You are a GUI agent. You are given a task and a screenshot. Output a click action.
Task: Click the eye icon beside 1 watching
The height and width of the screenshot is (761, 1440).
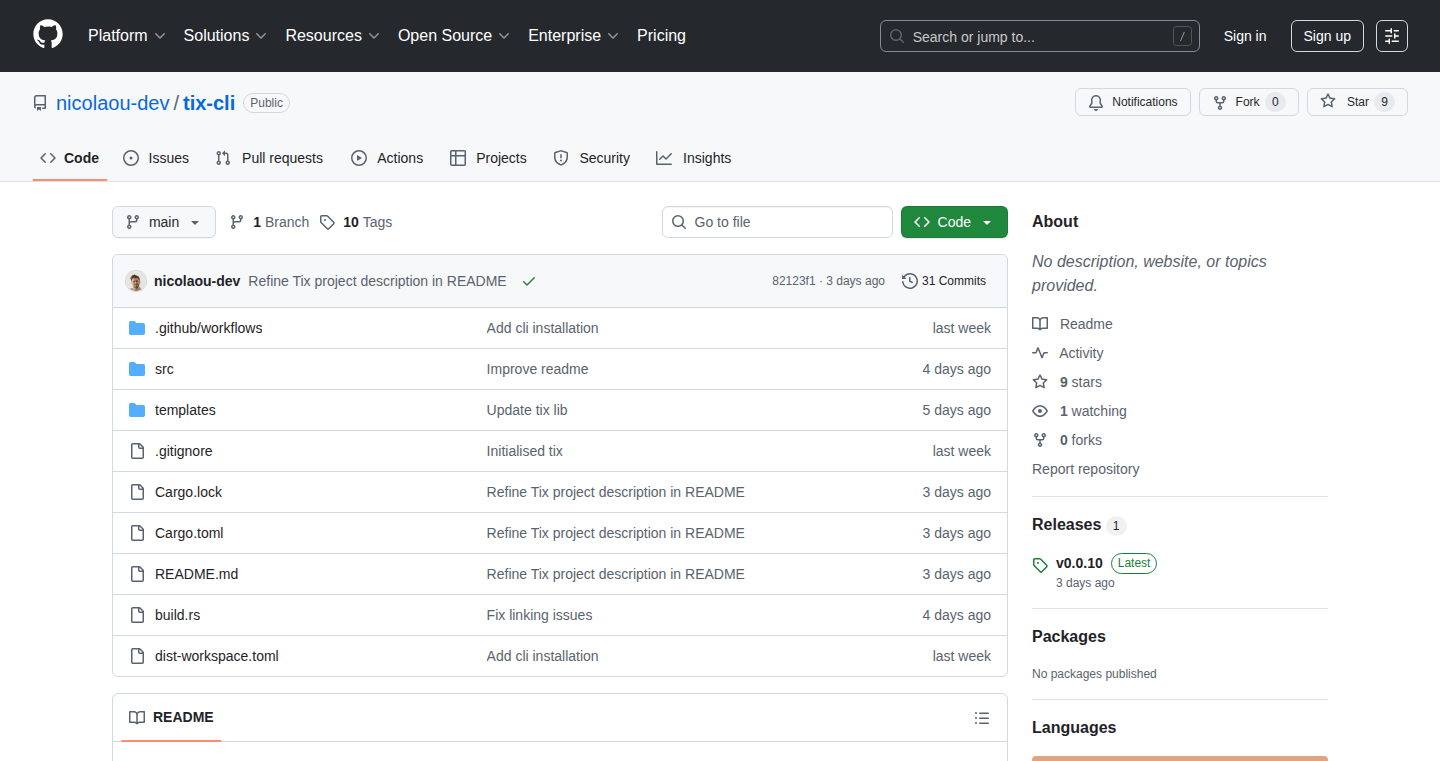point(1040,411)
